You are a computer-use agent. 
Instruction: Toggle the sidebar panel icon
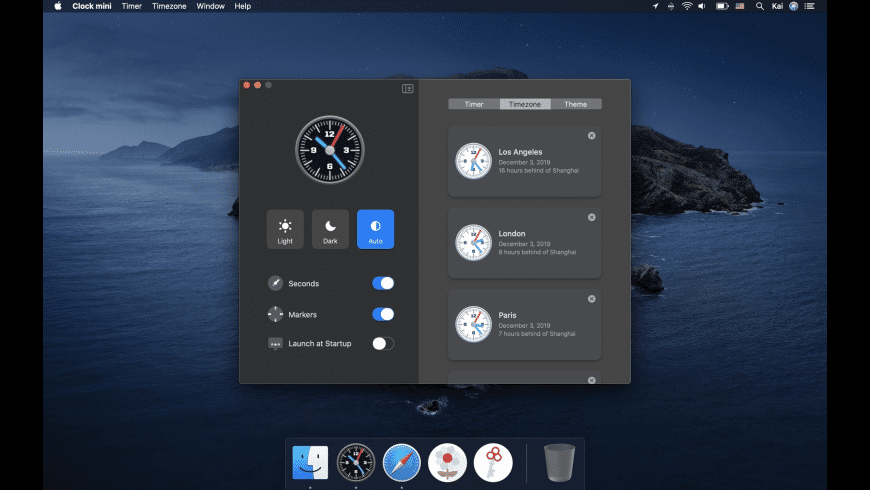(x=407, y=89)
